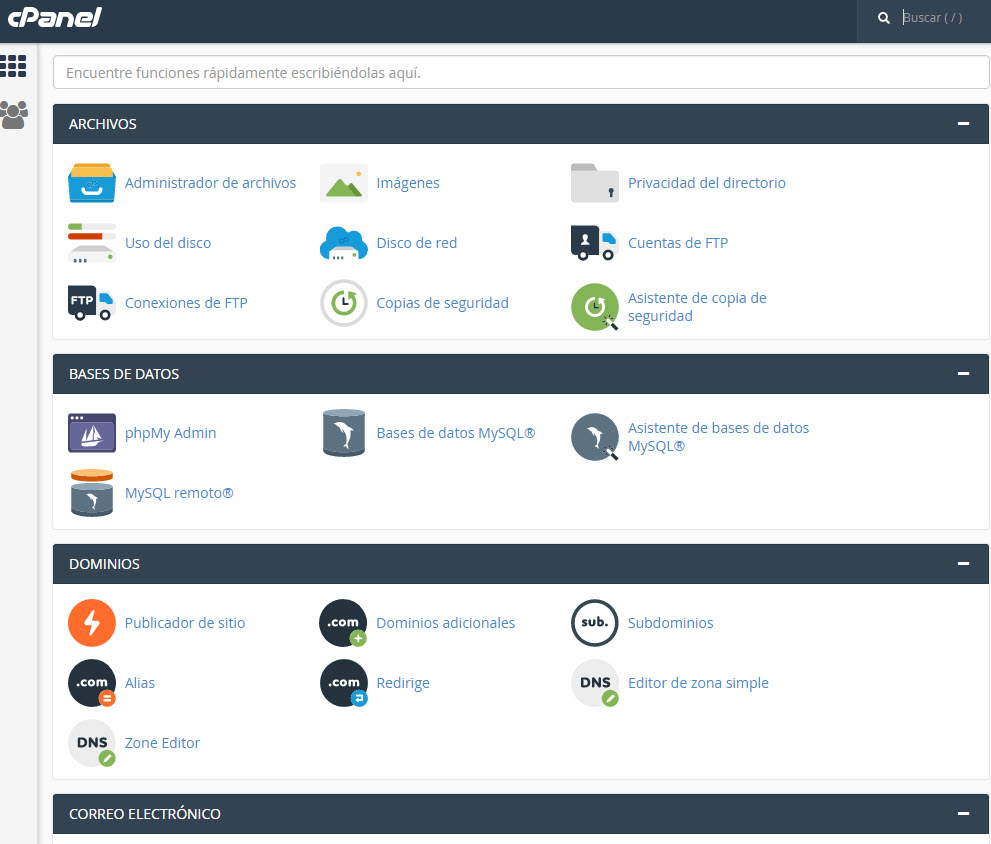Screen dimensions: 991x844
Task: Open the sidebar home grid menu
Action: click(x=14, y=66)
